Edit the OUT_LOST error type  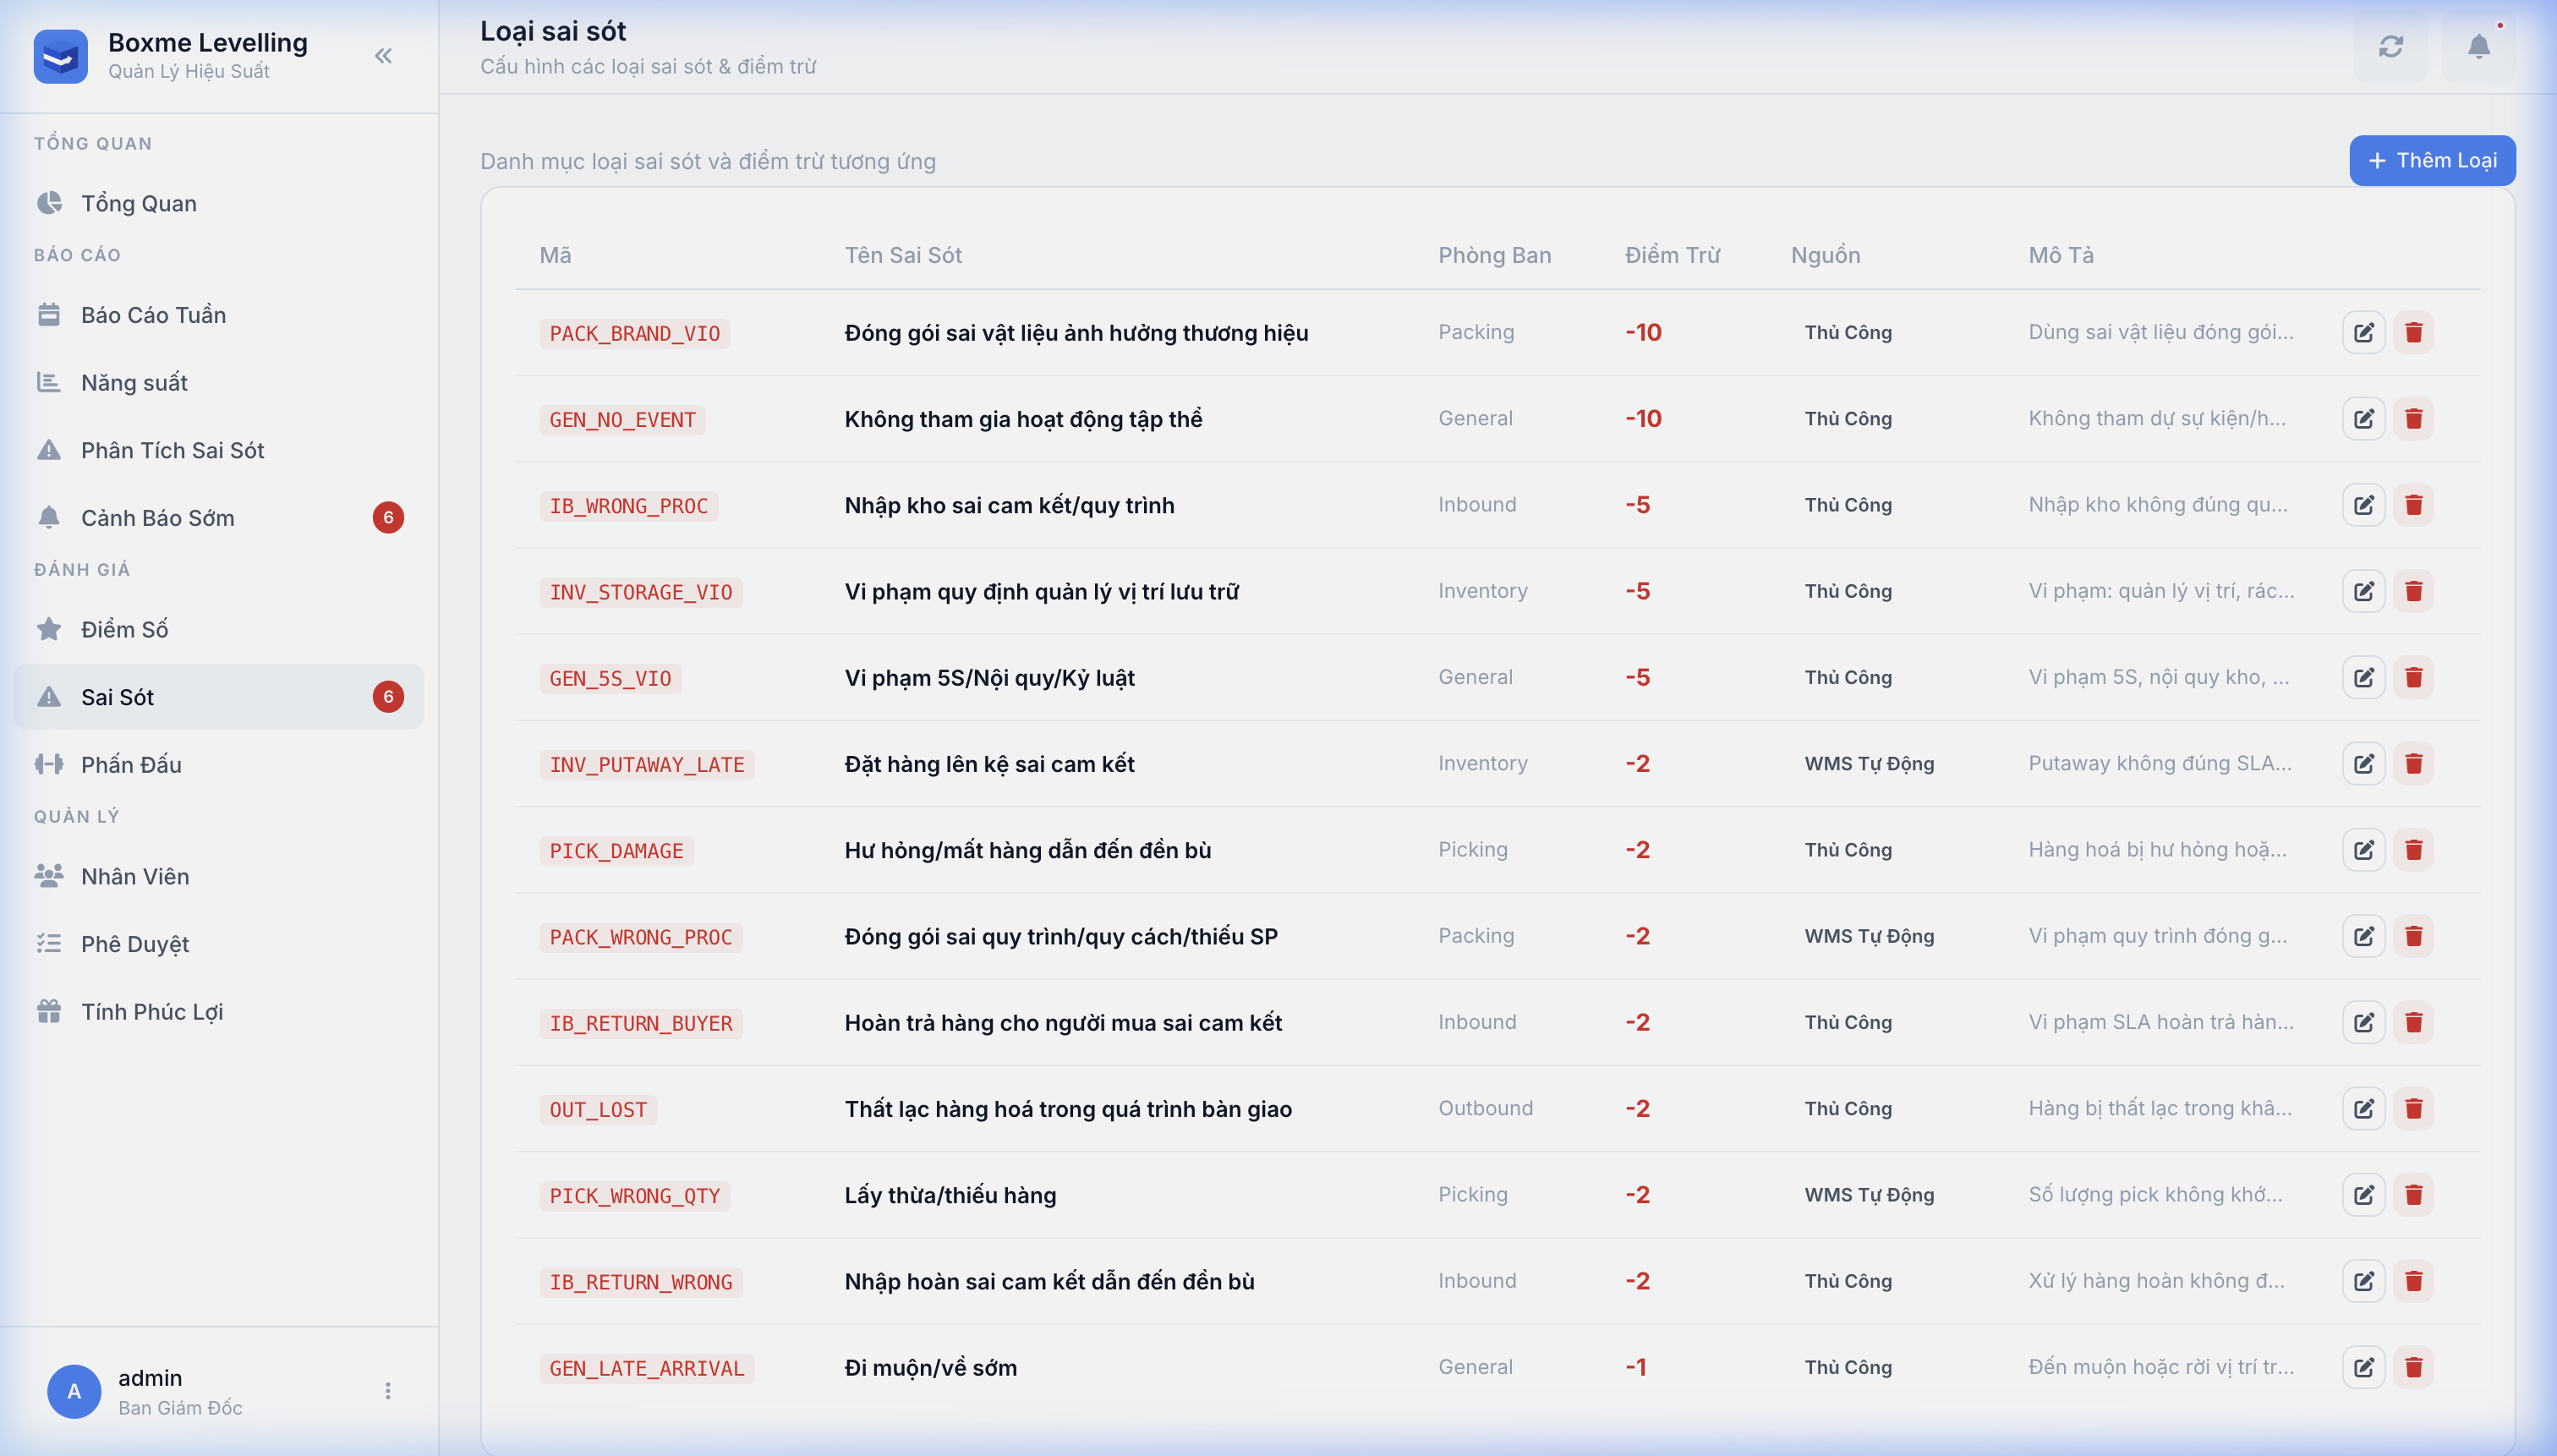[2363, 1109]
